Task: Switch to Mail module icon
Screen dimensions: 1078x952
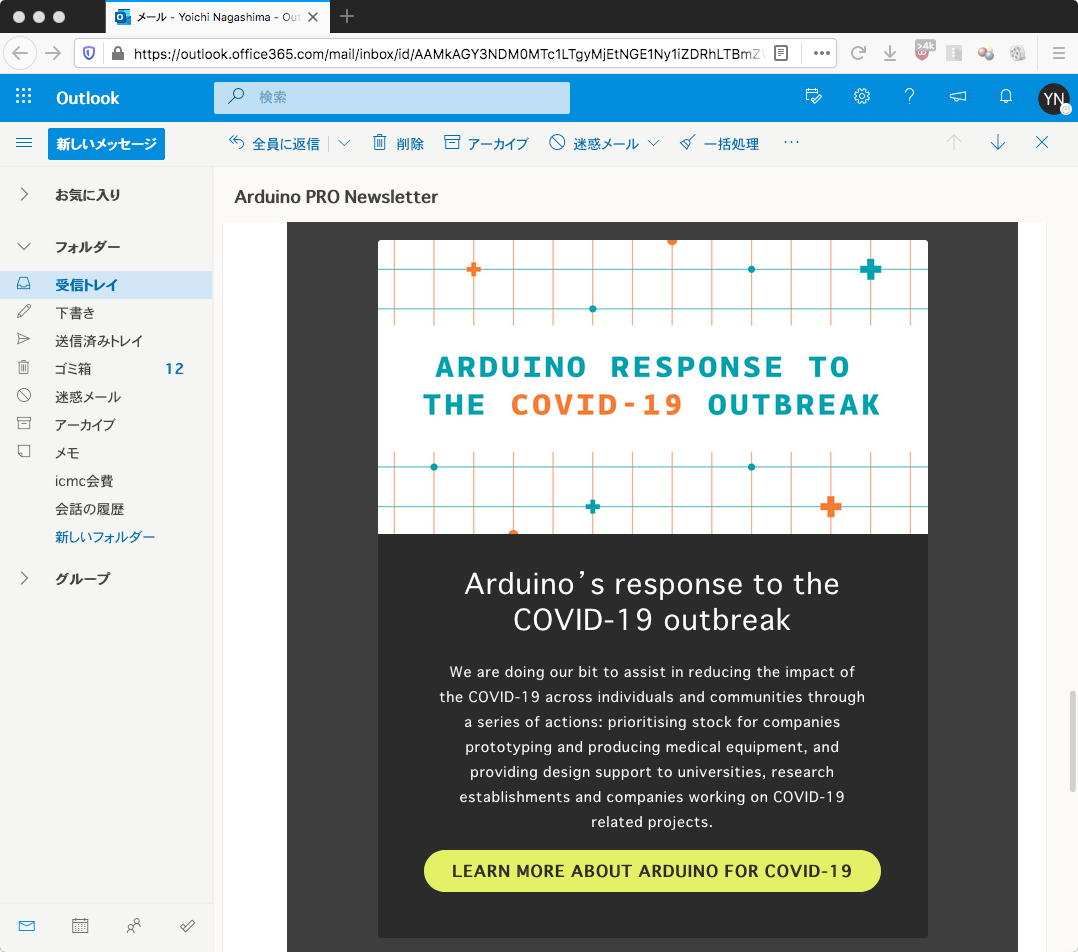Action: tap(27, 926)
